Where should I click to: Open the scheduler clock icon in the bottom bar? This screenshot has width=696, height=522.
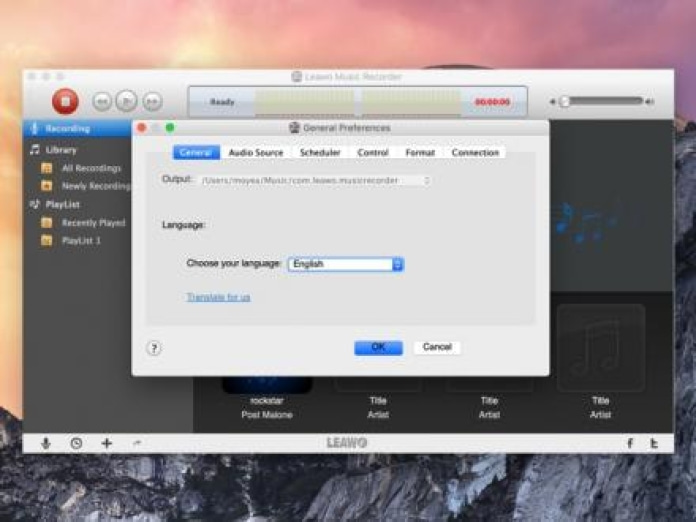pyautogui.click(x=76, y=443)
